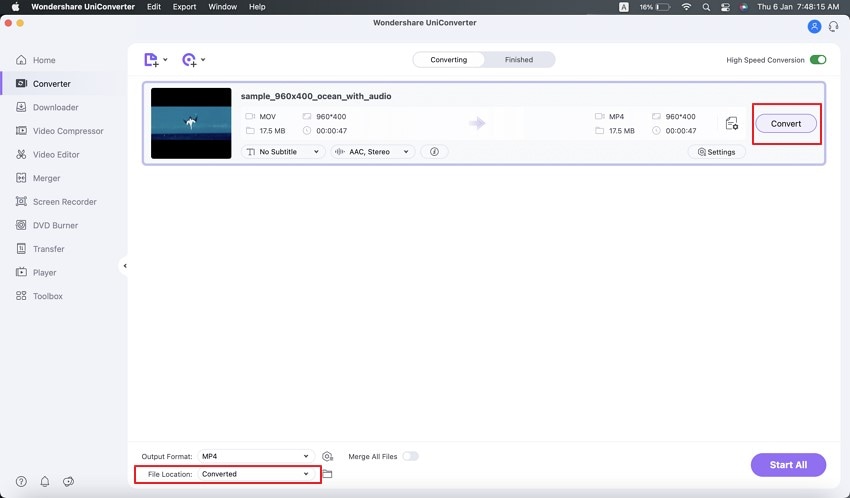Click the Start All button

coord(788,465)
